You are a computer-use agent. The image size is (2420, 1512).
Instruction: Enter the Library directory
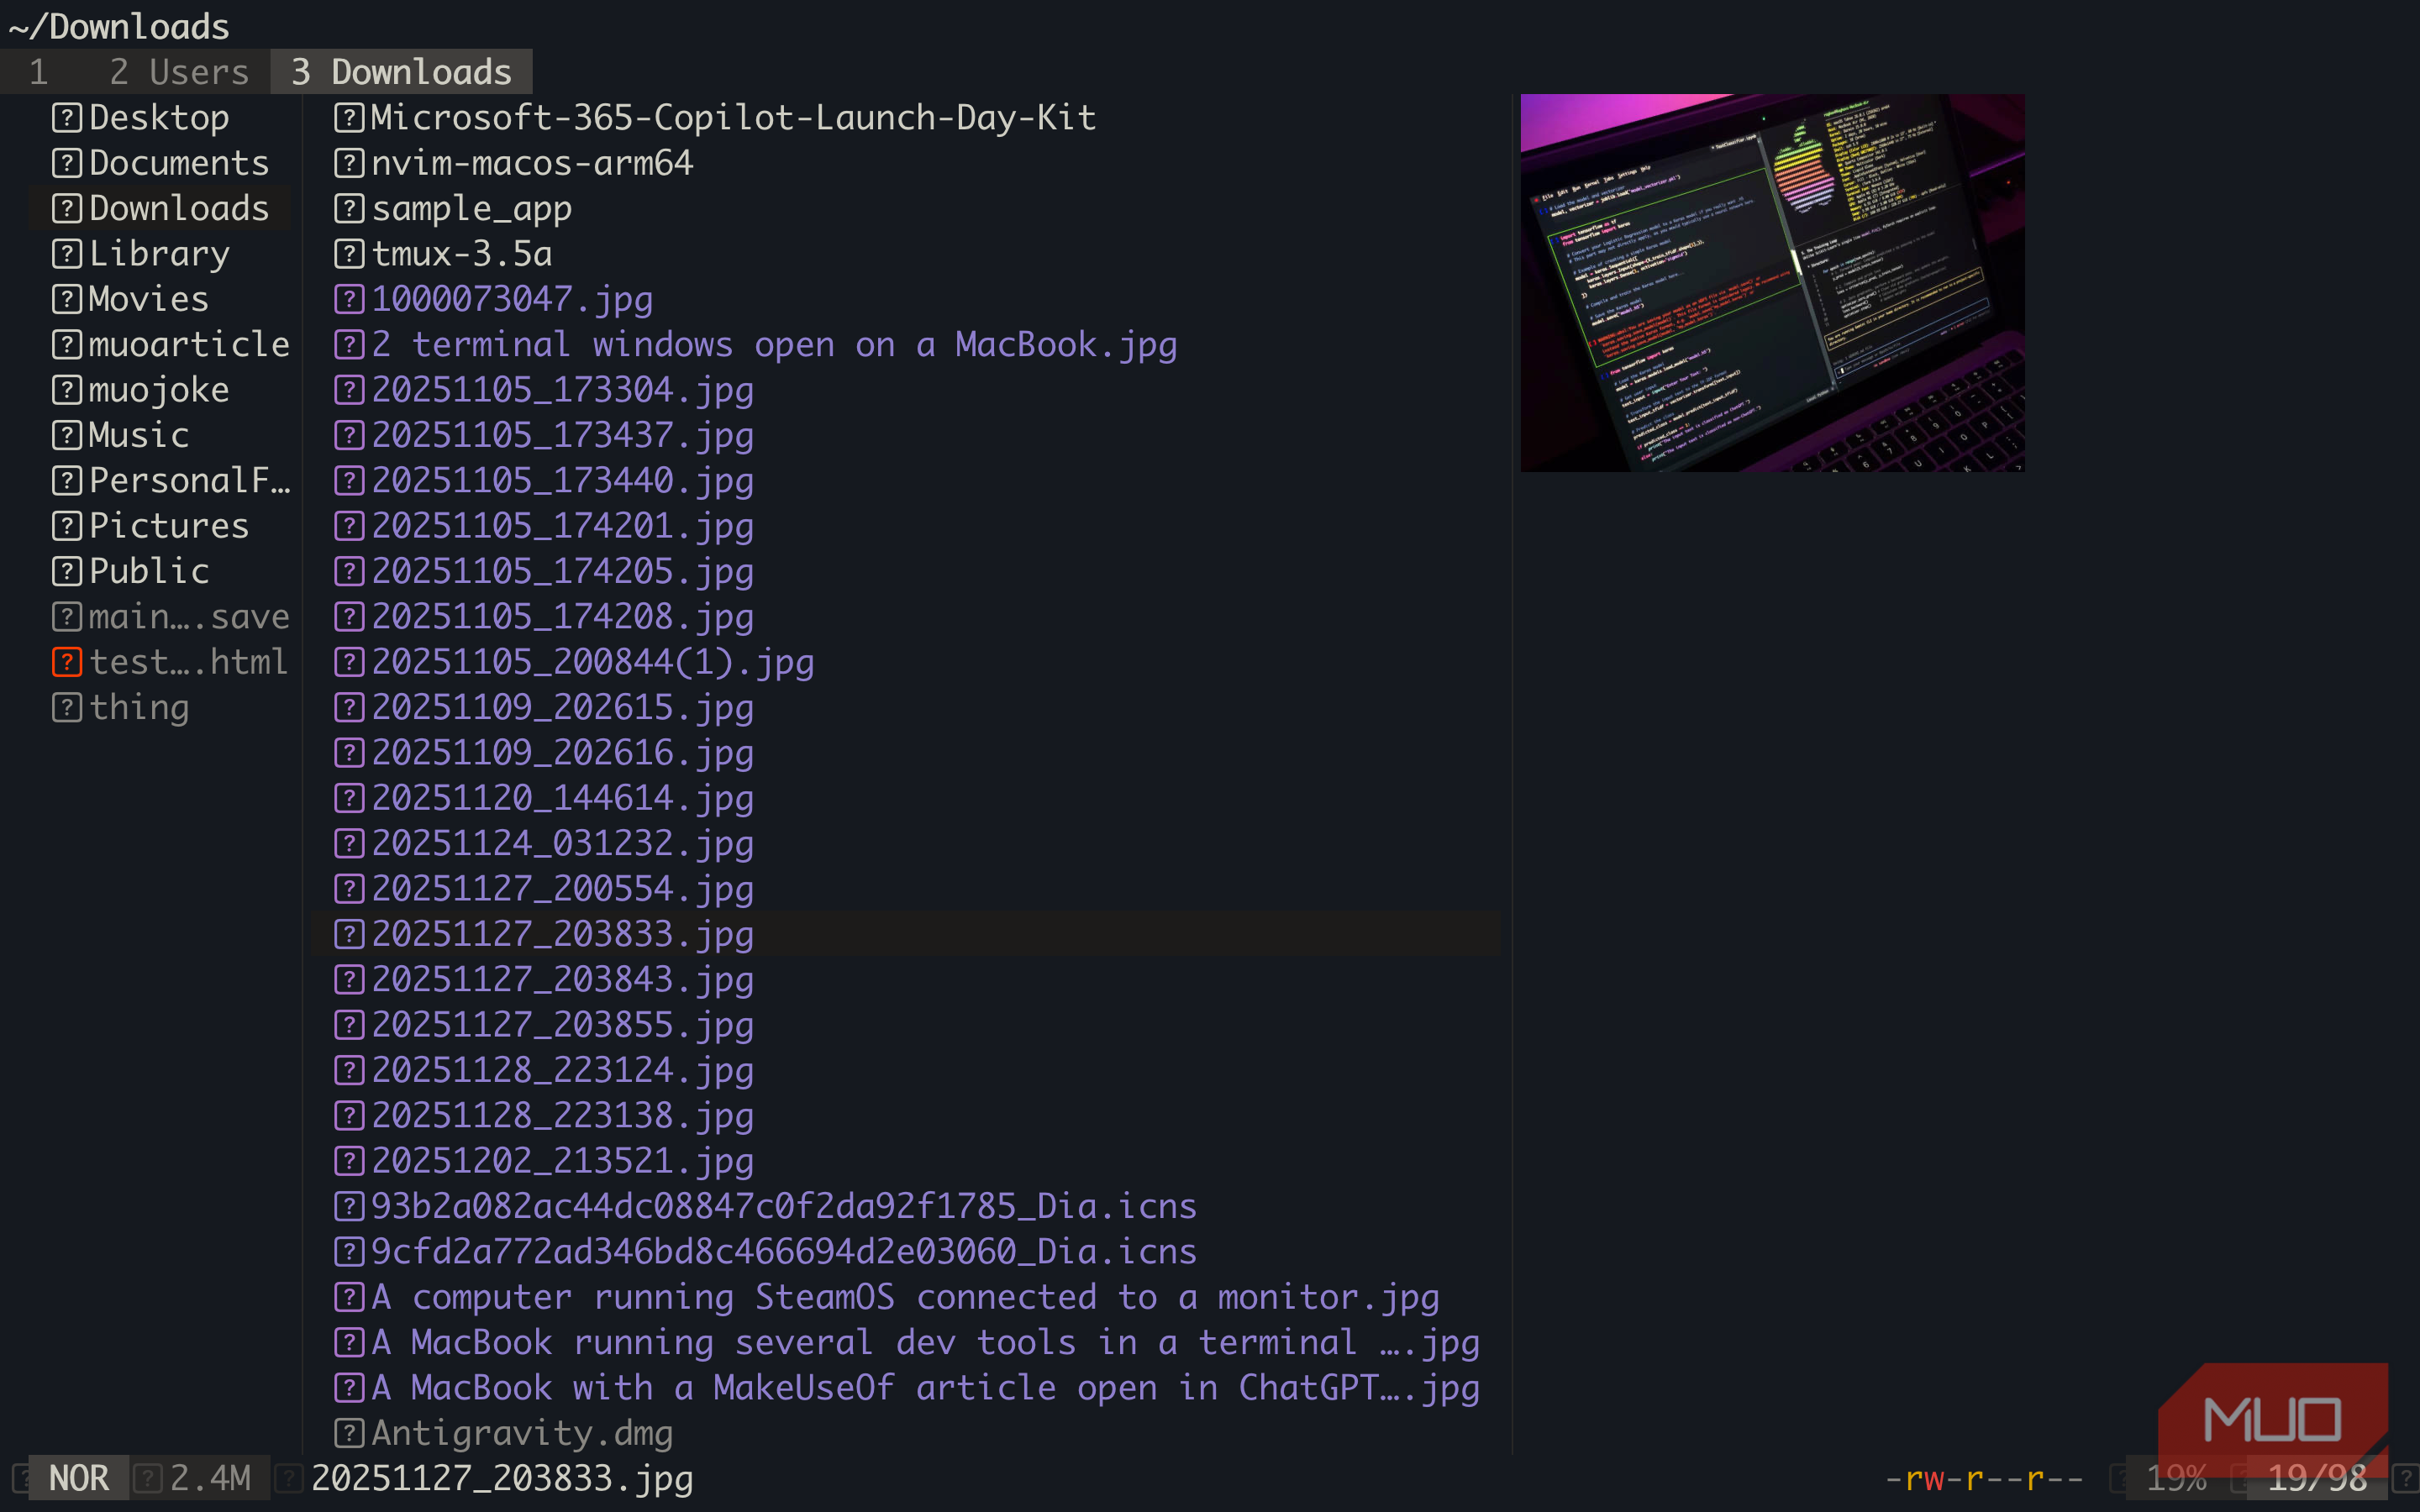click(159, 254)
